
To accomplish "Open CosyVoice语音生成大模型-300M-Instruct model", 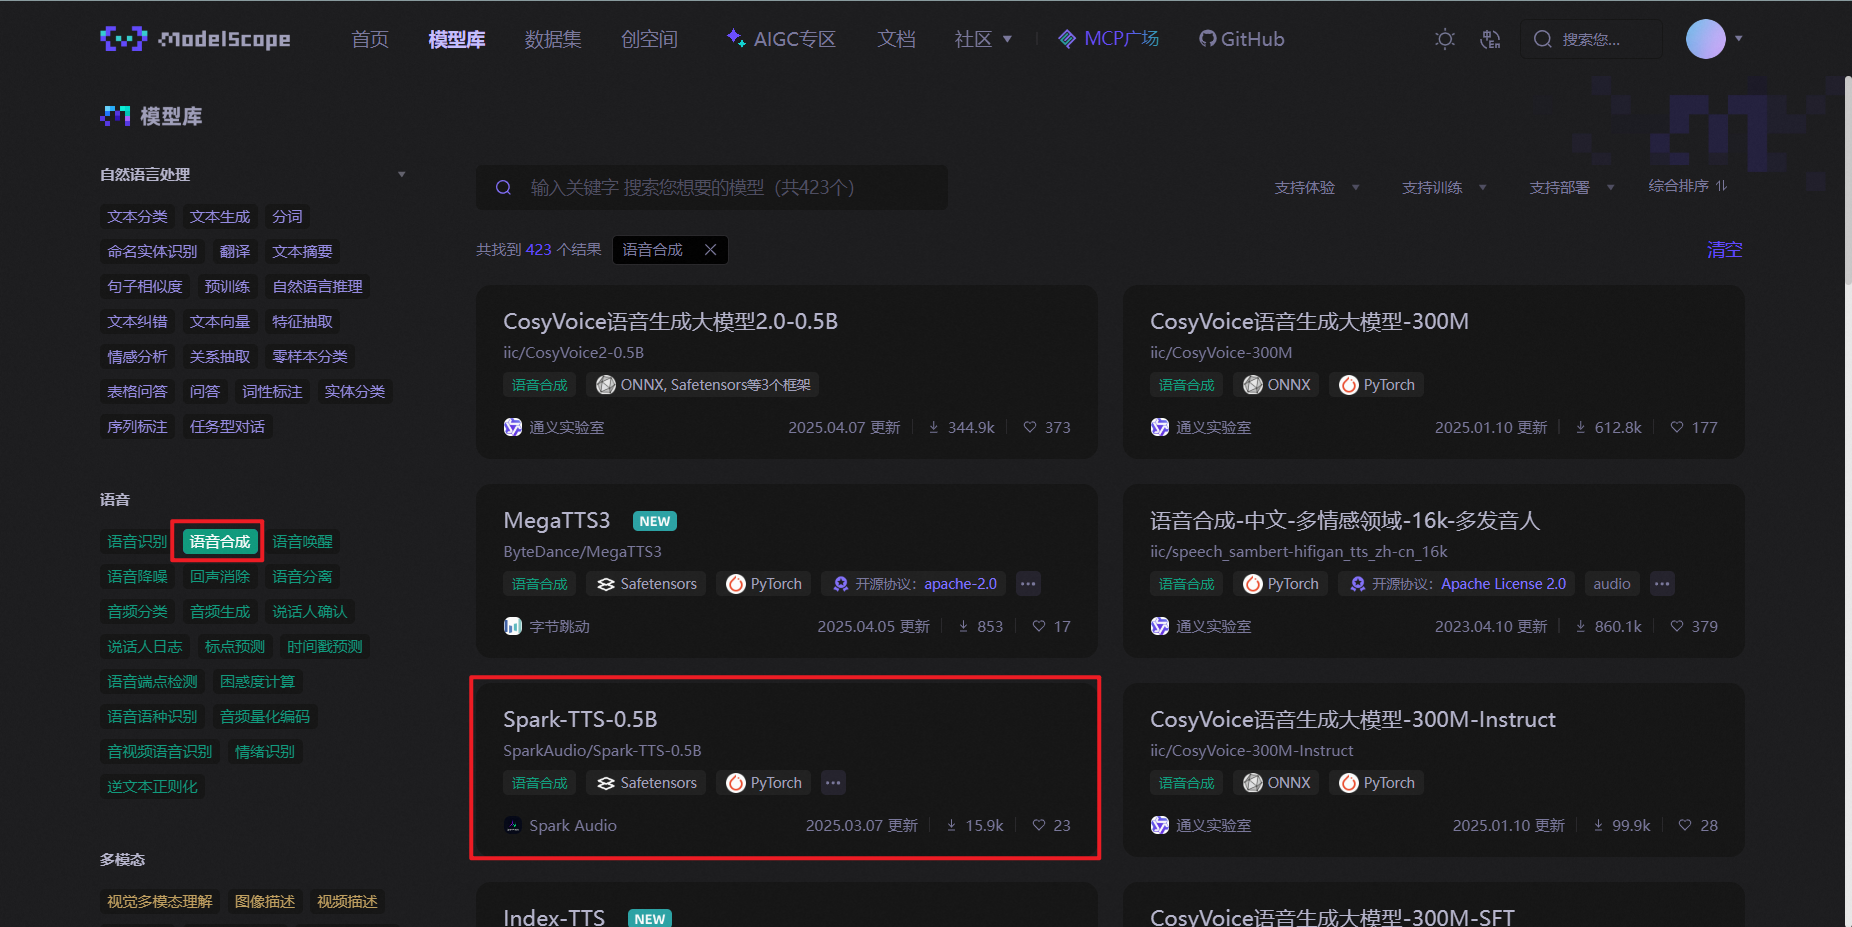I will coord(1352,719).
